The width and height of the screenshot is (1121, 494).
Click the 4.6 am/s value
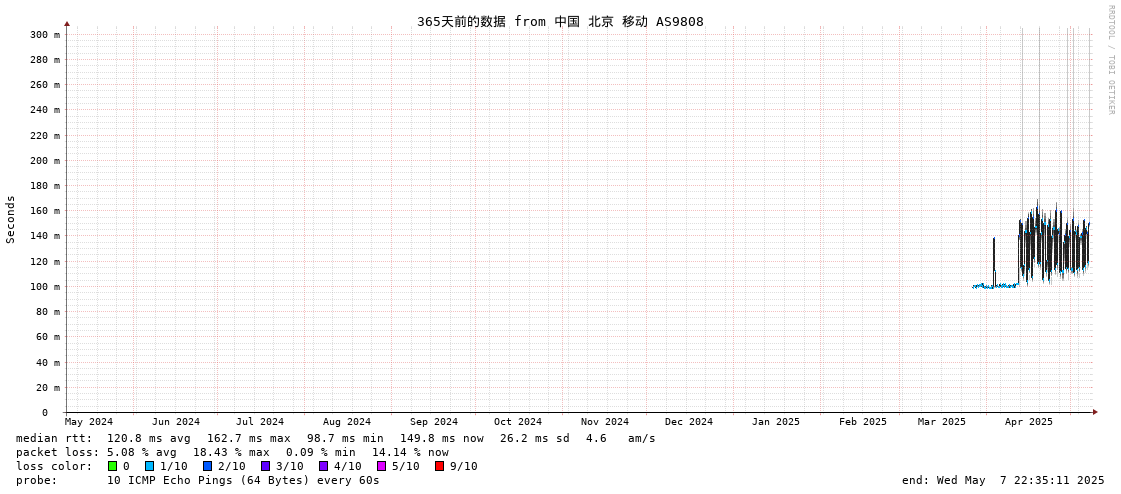(x=621, y=438)
